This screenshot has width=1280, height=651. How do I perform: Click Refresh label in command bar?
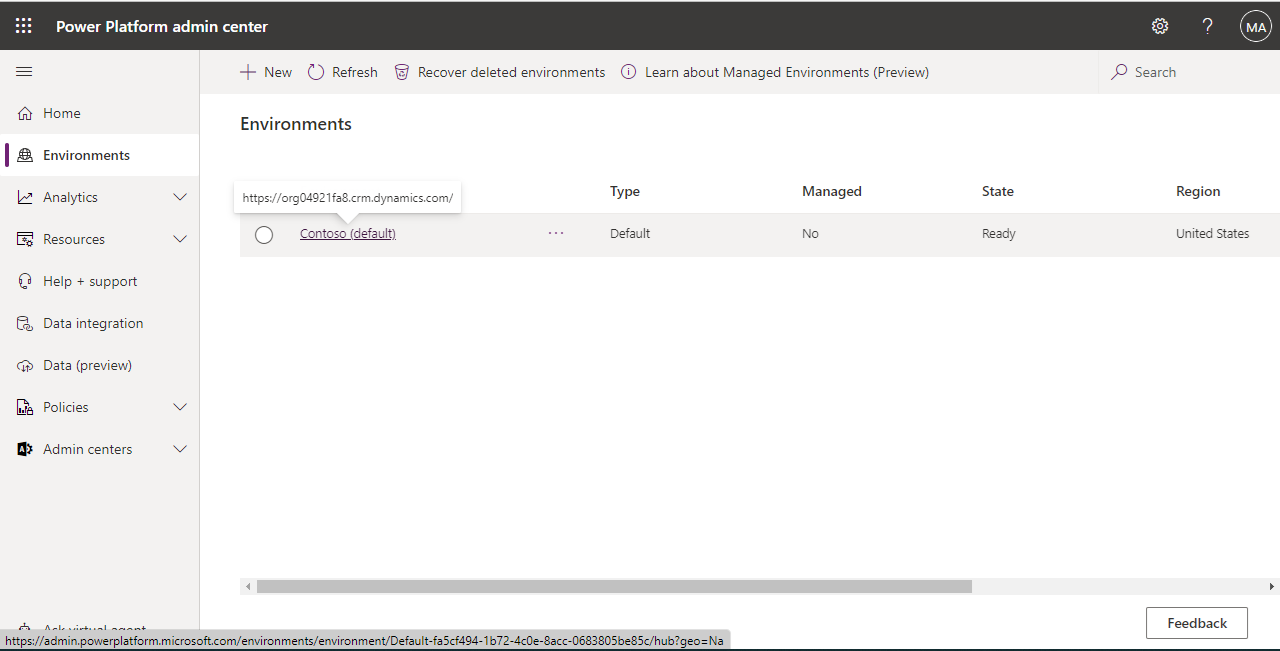click(355, 72)
